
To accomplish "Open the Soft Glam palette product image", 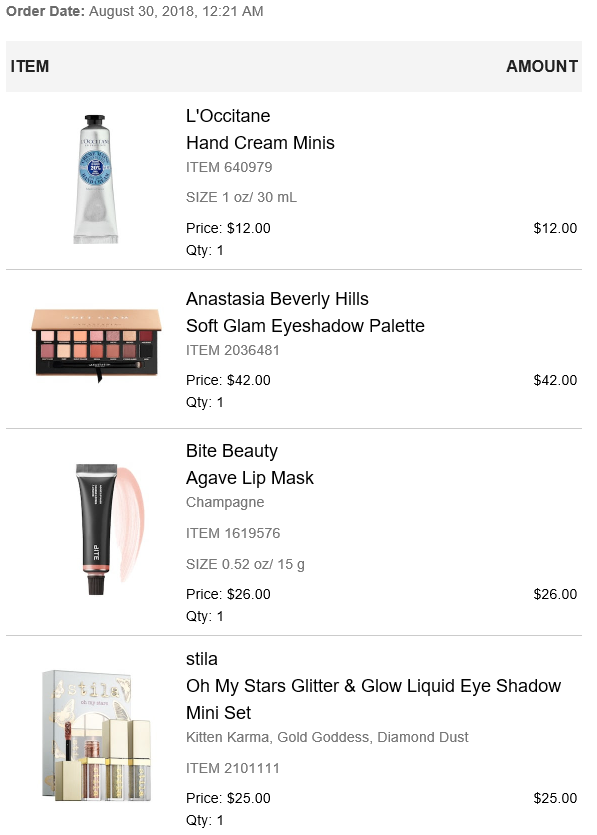I will (96, 345).
